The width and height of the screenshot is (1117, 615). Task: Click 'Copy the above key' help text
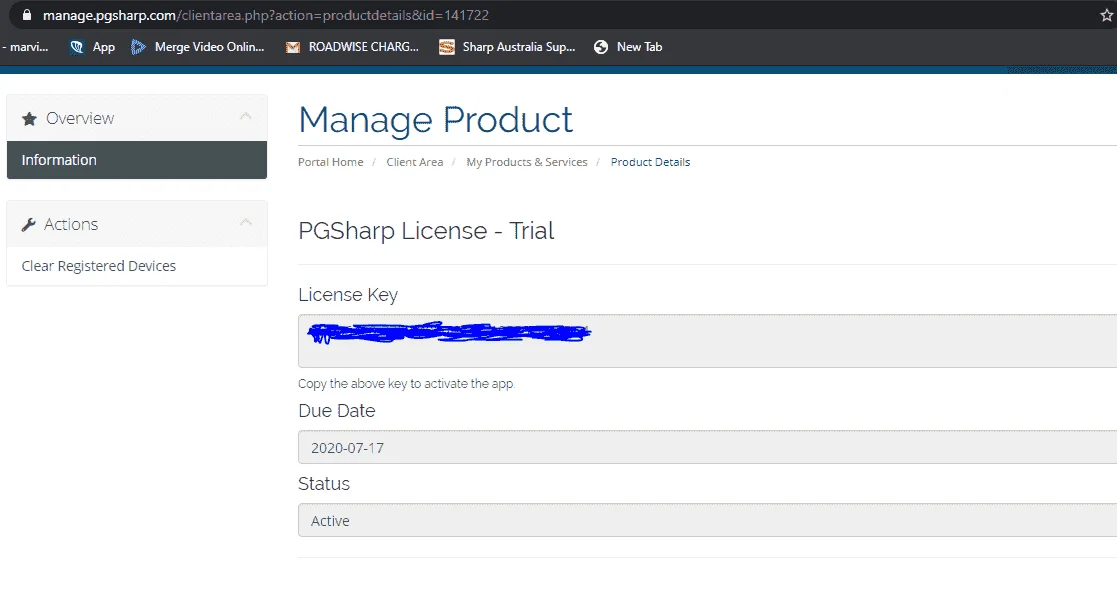(406, 383)
